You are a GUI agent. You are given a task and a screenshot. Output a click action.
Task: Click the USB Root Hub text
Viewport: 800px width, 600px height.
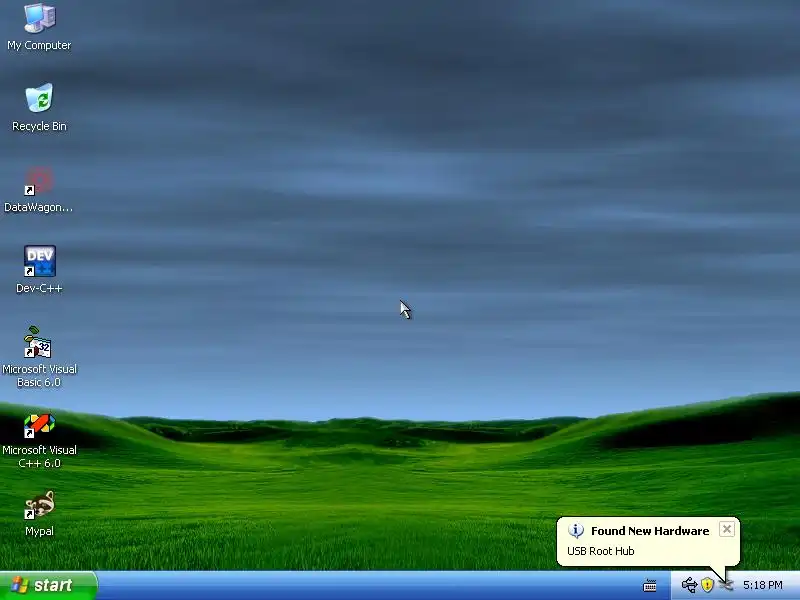(601, 551)
